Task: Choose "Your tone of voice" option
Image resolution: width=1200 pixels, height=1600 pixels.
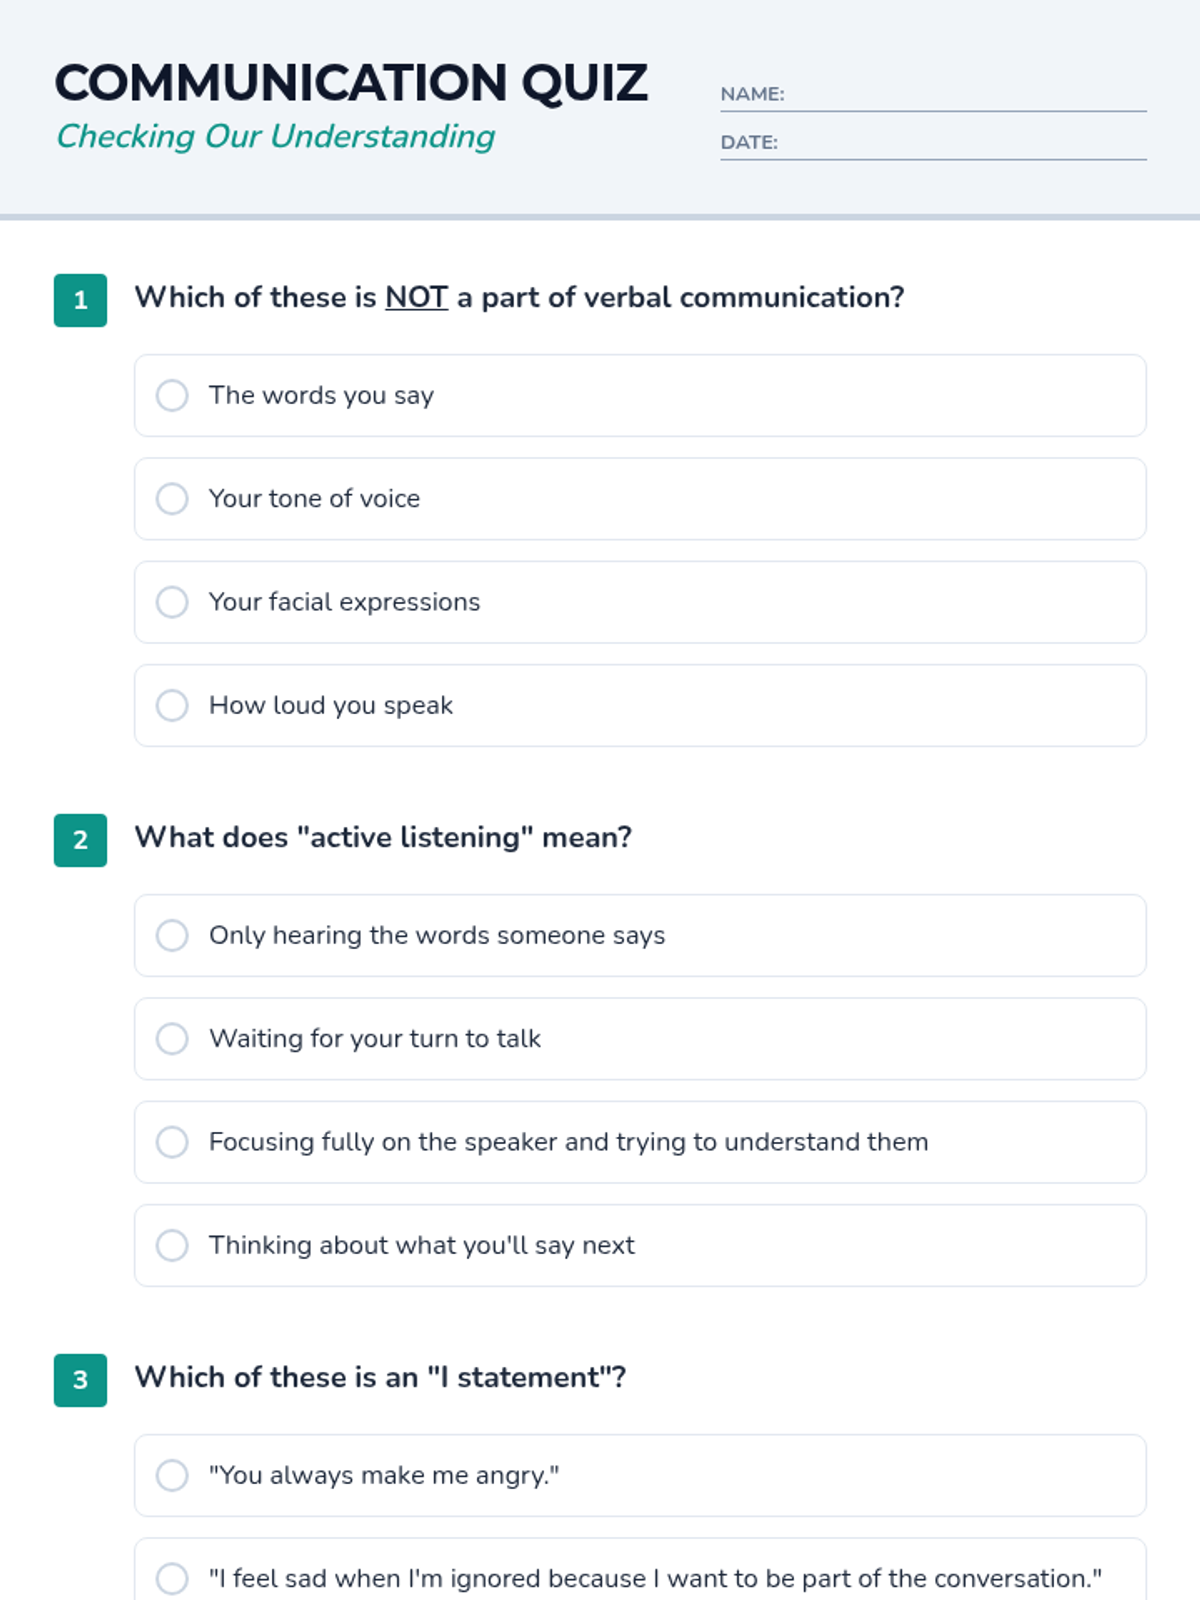Action: 172,498
